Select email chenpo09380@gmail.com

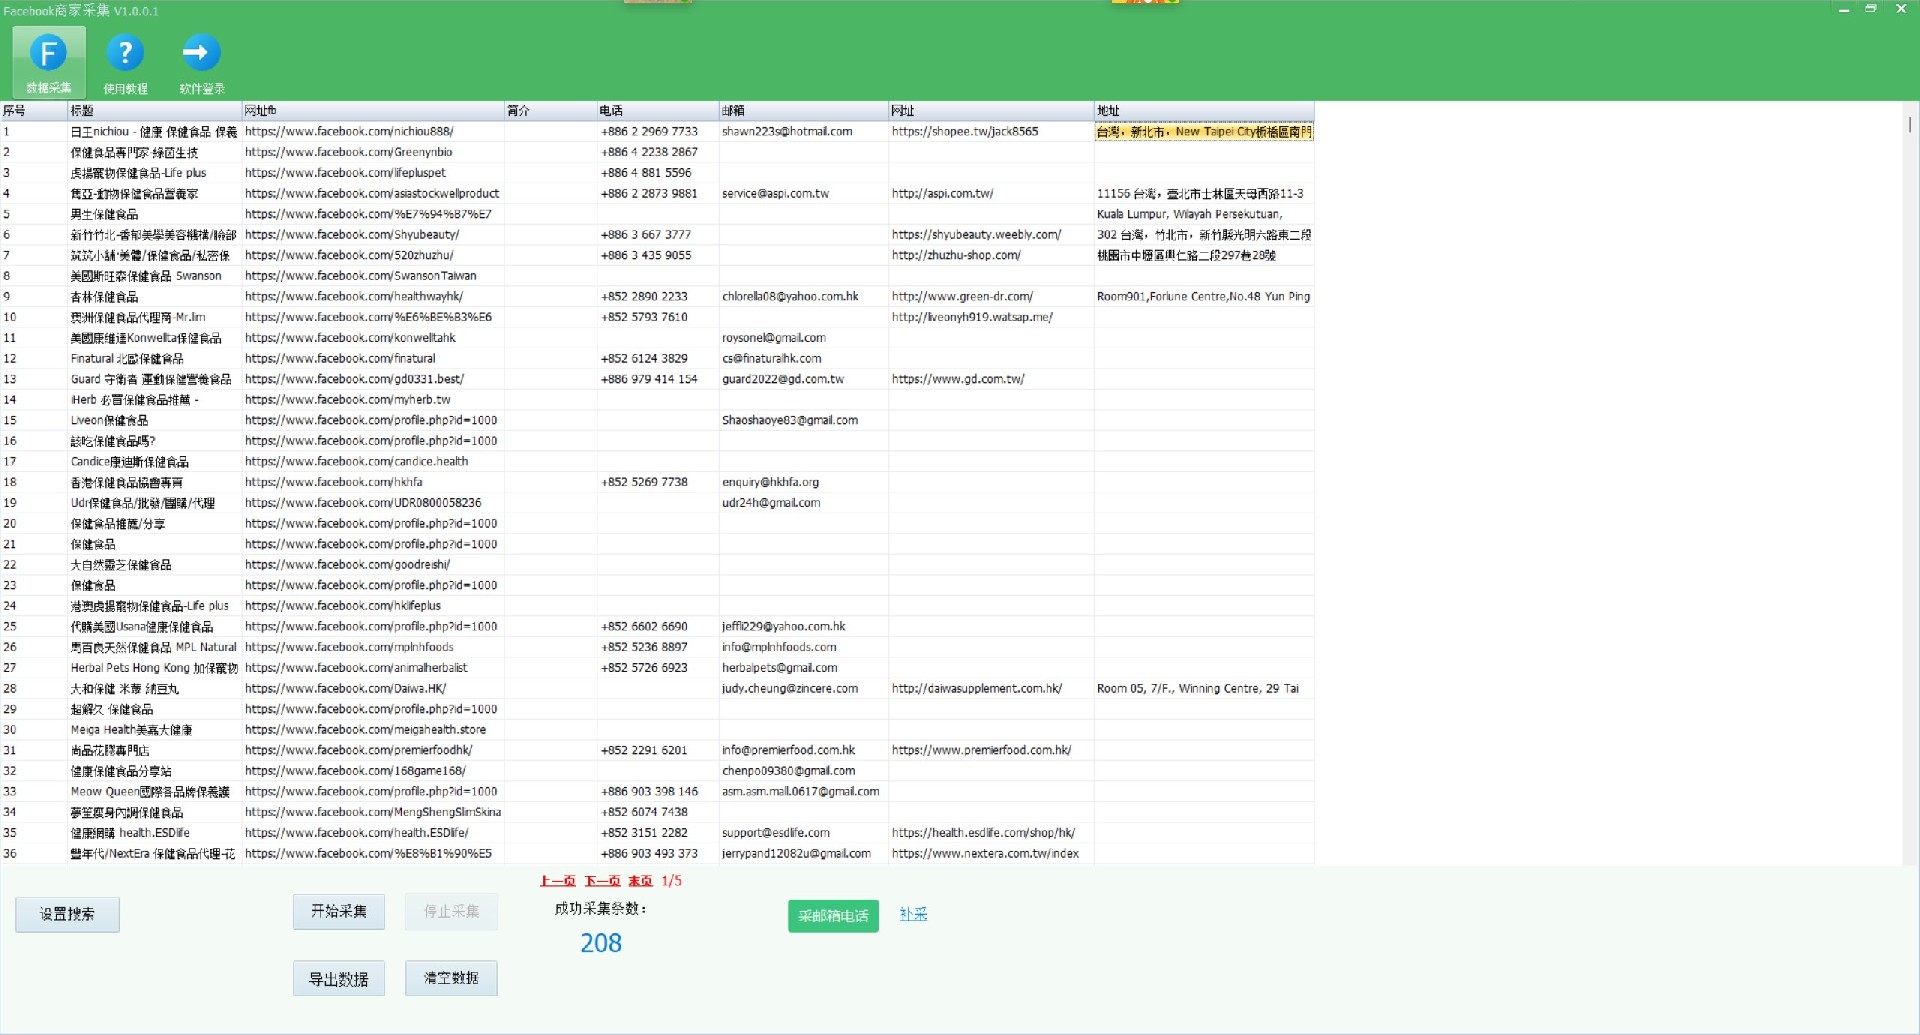point(803,771)
